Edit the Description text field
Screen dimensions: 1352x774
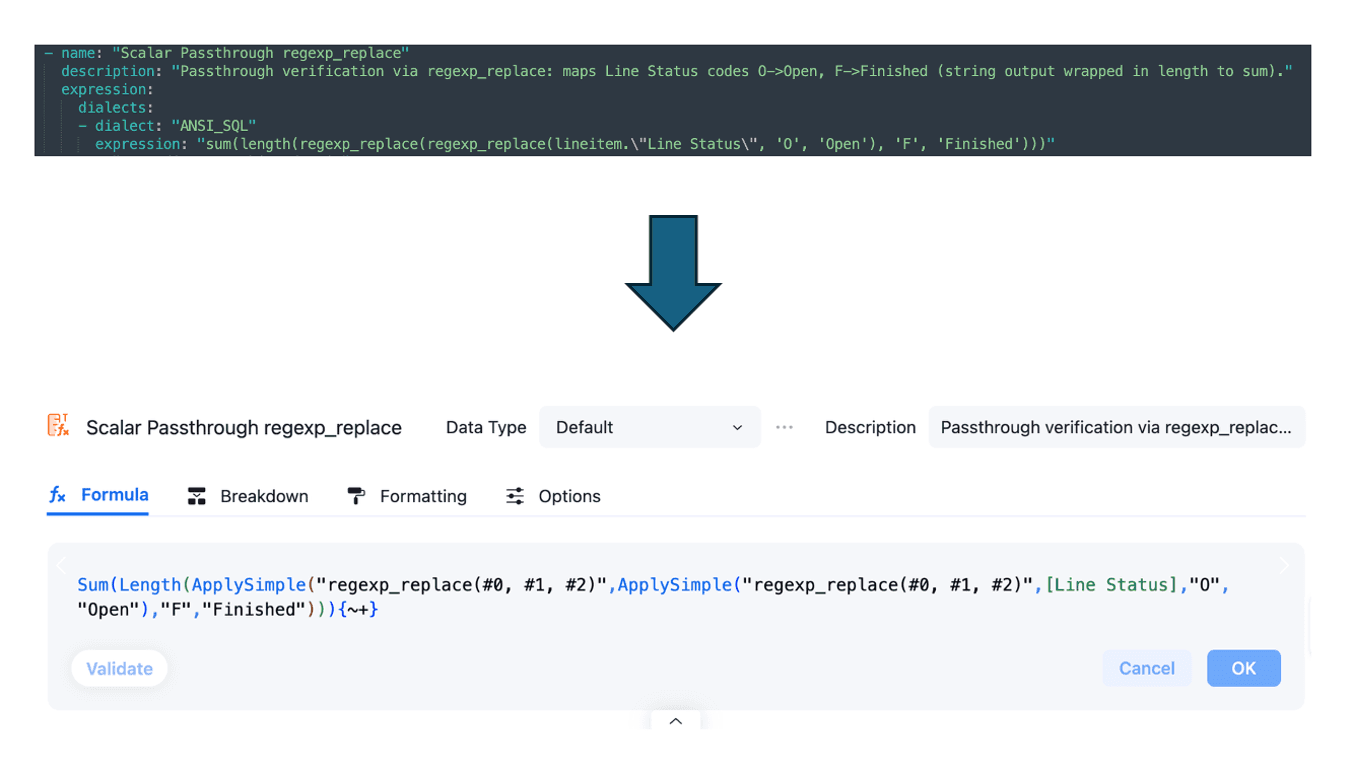[1116, 427]
